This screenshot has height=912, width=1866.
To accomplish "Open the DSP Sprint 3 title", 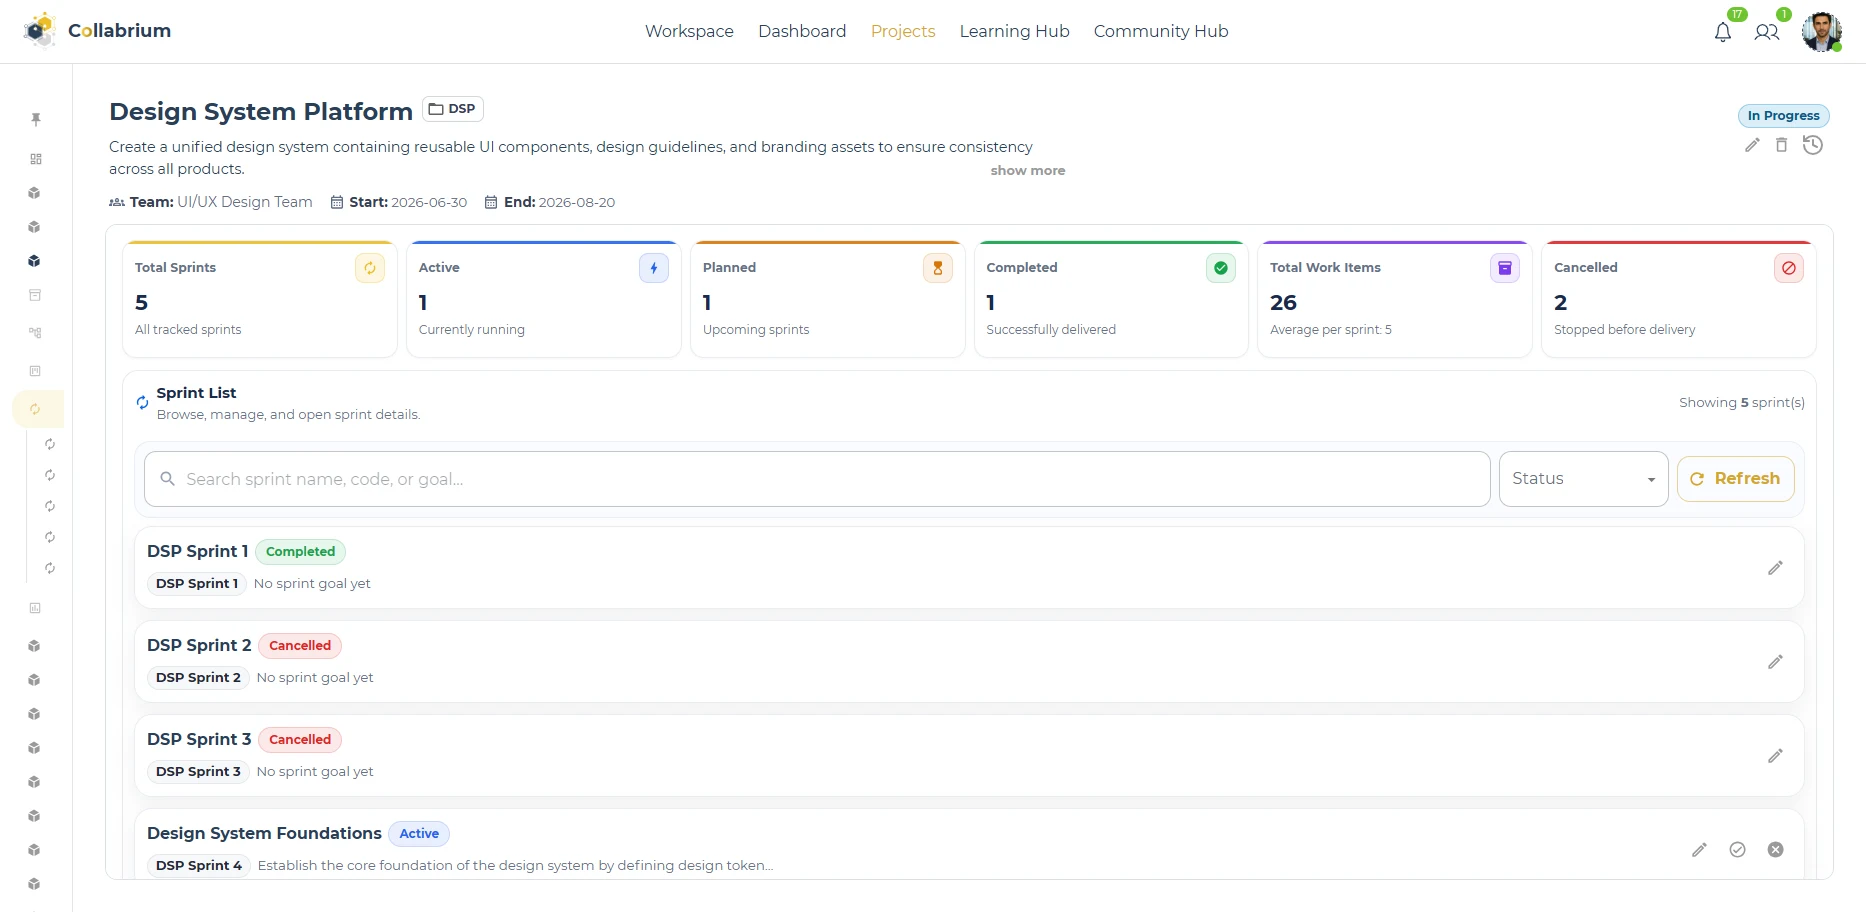I will tap(199, 739).
